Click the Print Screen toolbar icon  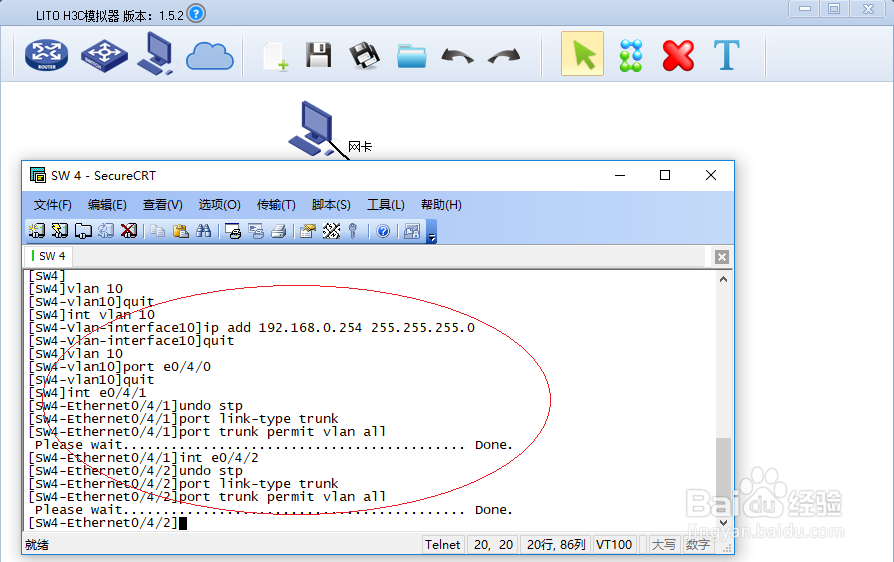click(x=233, y=231)
